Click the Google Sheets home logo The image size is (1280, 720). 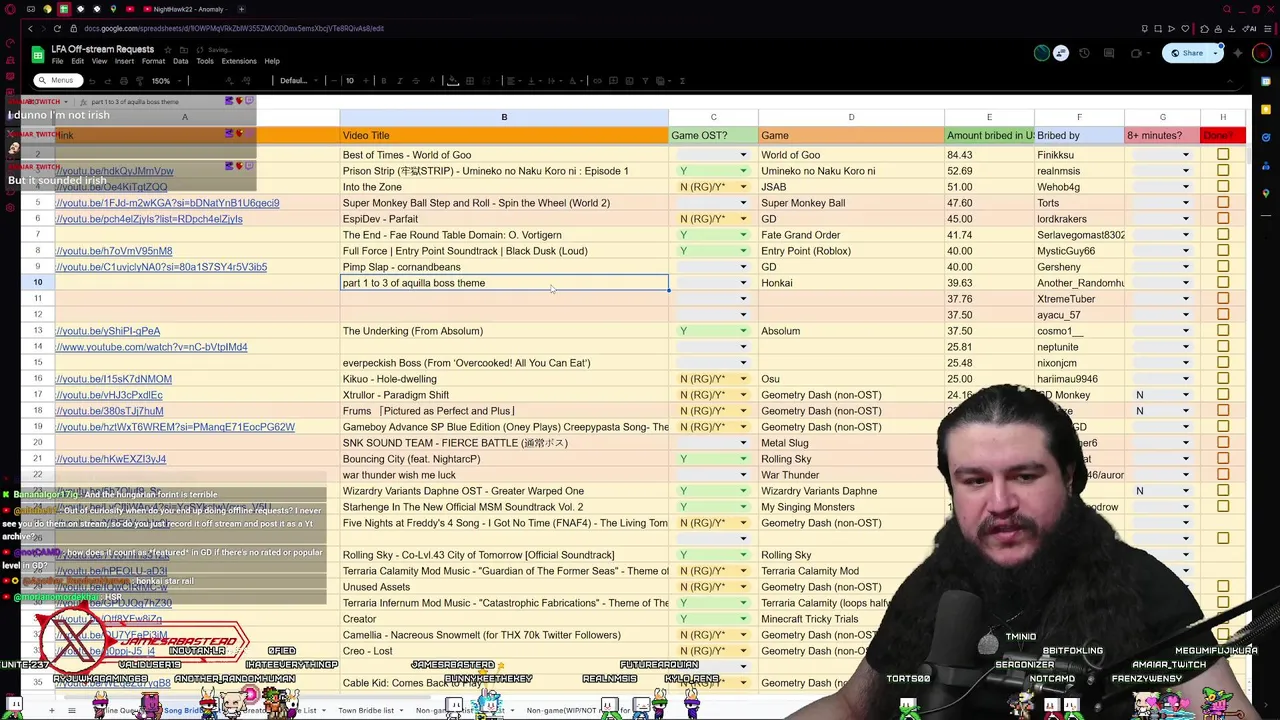point(38,54)
